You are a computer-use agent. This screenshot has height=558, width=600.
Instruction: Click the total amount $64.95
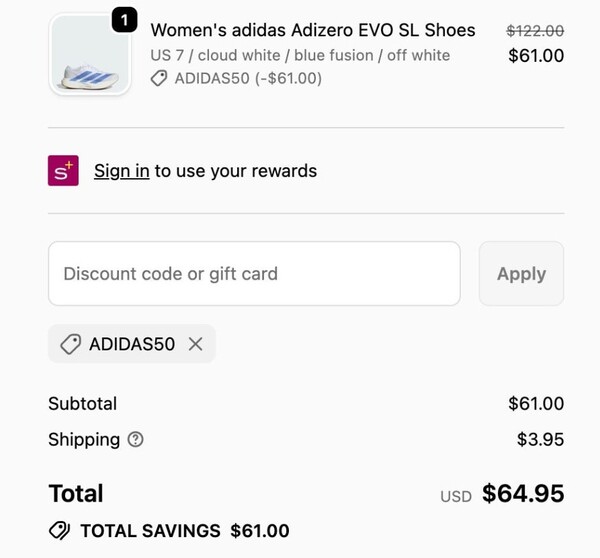click(x=523, y=493)
